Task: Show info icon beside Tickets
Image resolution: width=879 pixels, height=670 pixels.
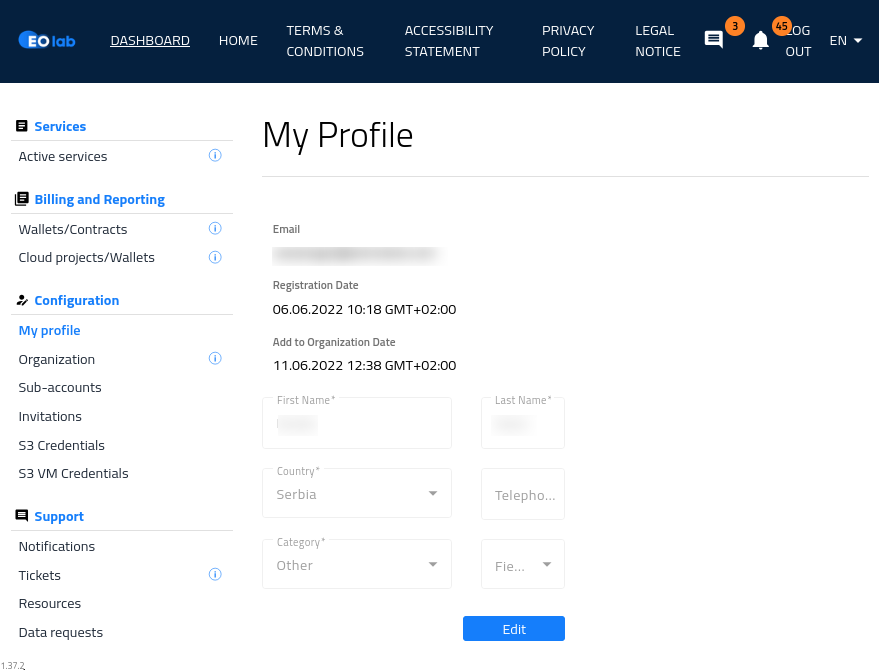Action: [x=215, y=574]
